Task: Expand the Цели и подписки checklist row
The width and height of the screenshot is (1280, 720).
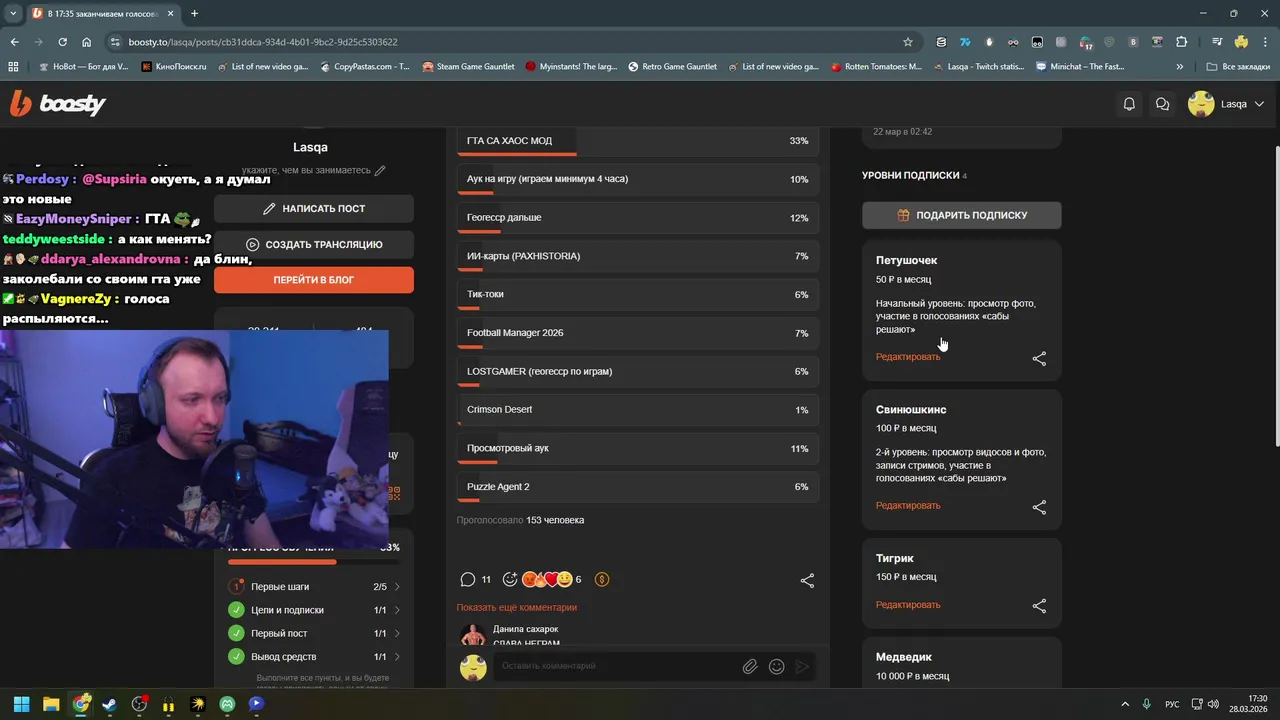Action: 314,610
